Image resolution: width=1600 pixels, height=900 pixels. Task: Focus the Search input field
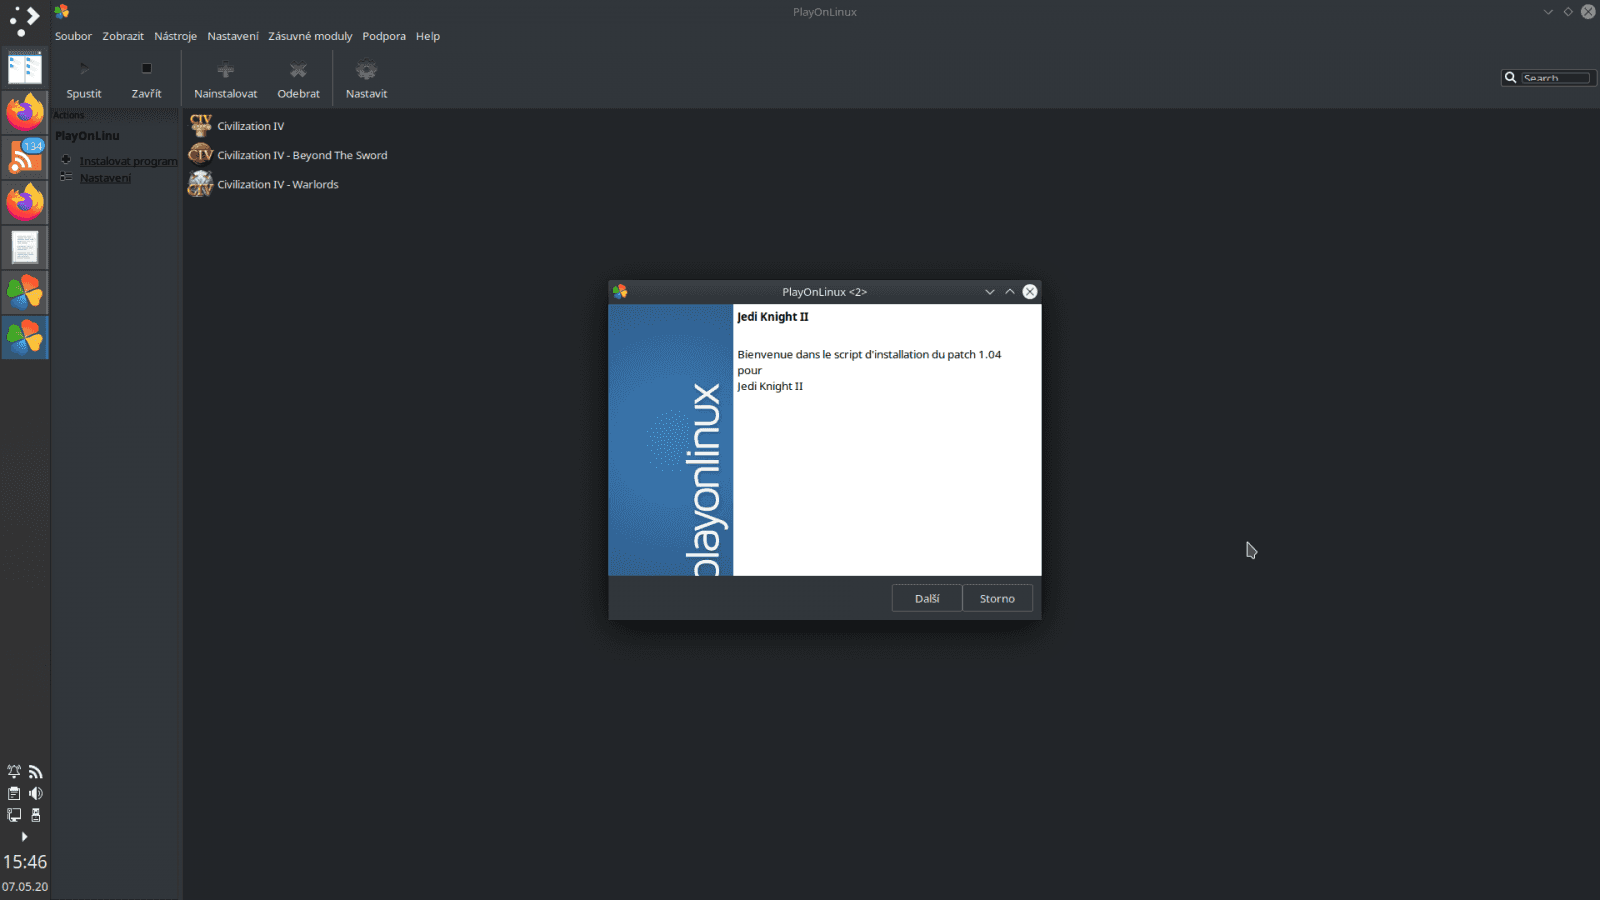pyautogui.click(x=1555, y=78)
